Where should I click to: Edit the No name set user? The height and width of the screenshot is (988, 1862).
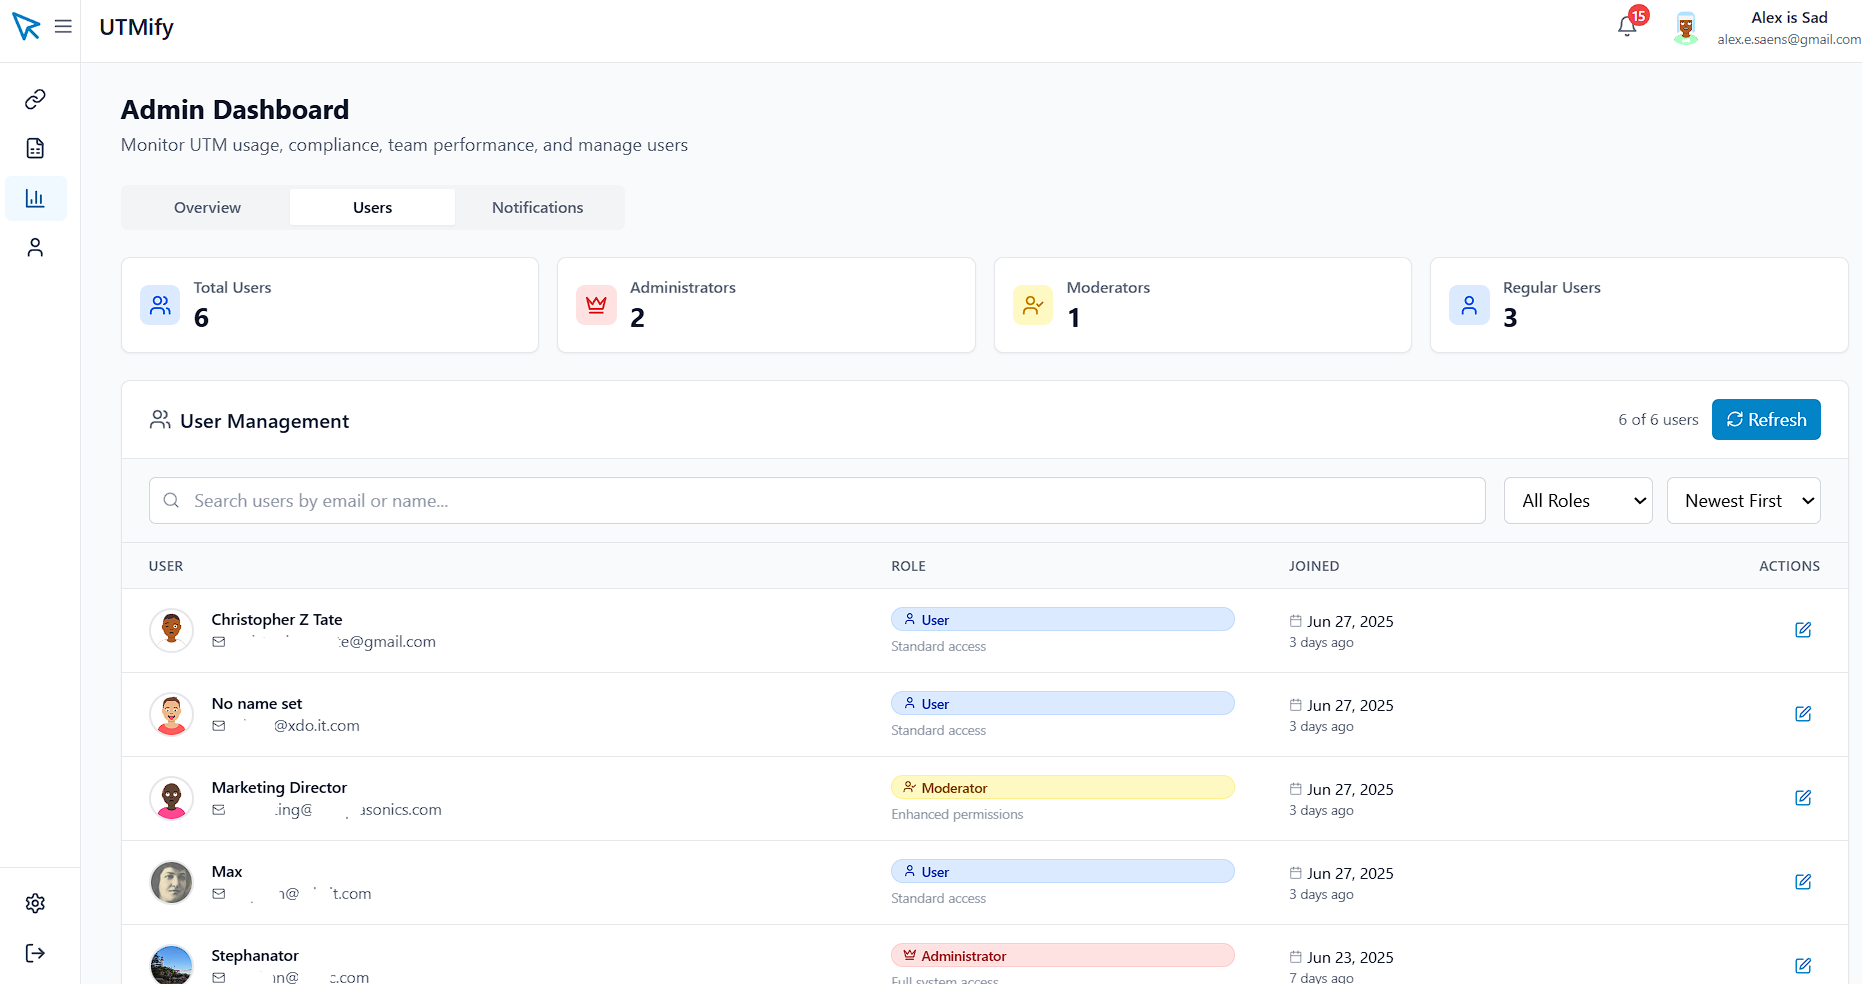(x=1803, y=714)
